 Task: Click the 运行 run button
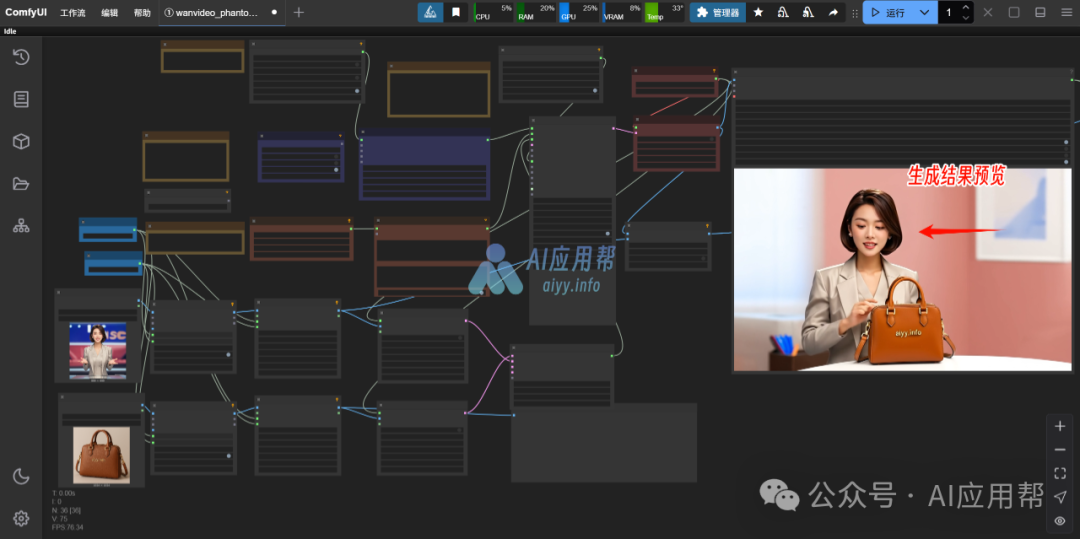click(x=888, y=12)
